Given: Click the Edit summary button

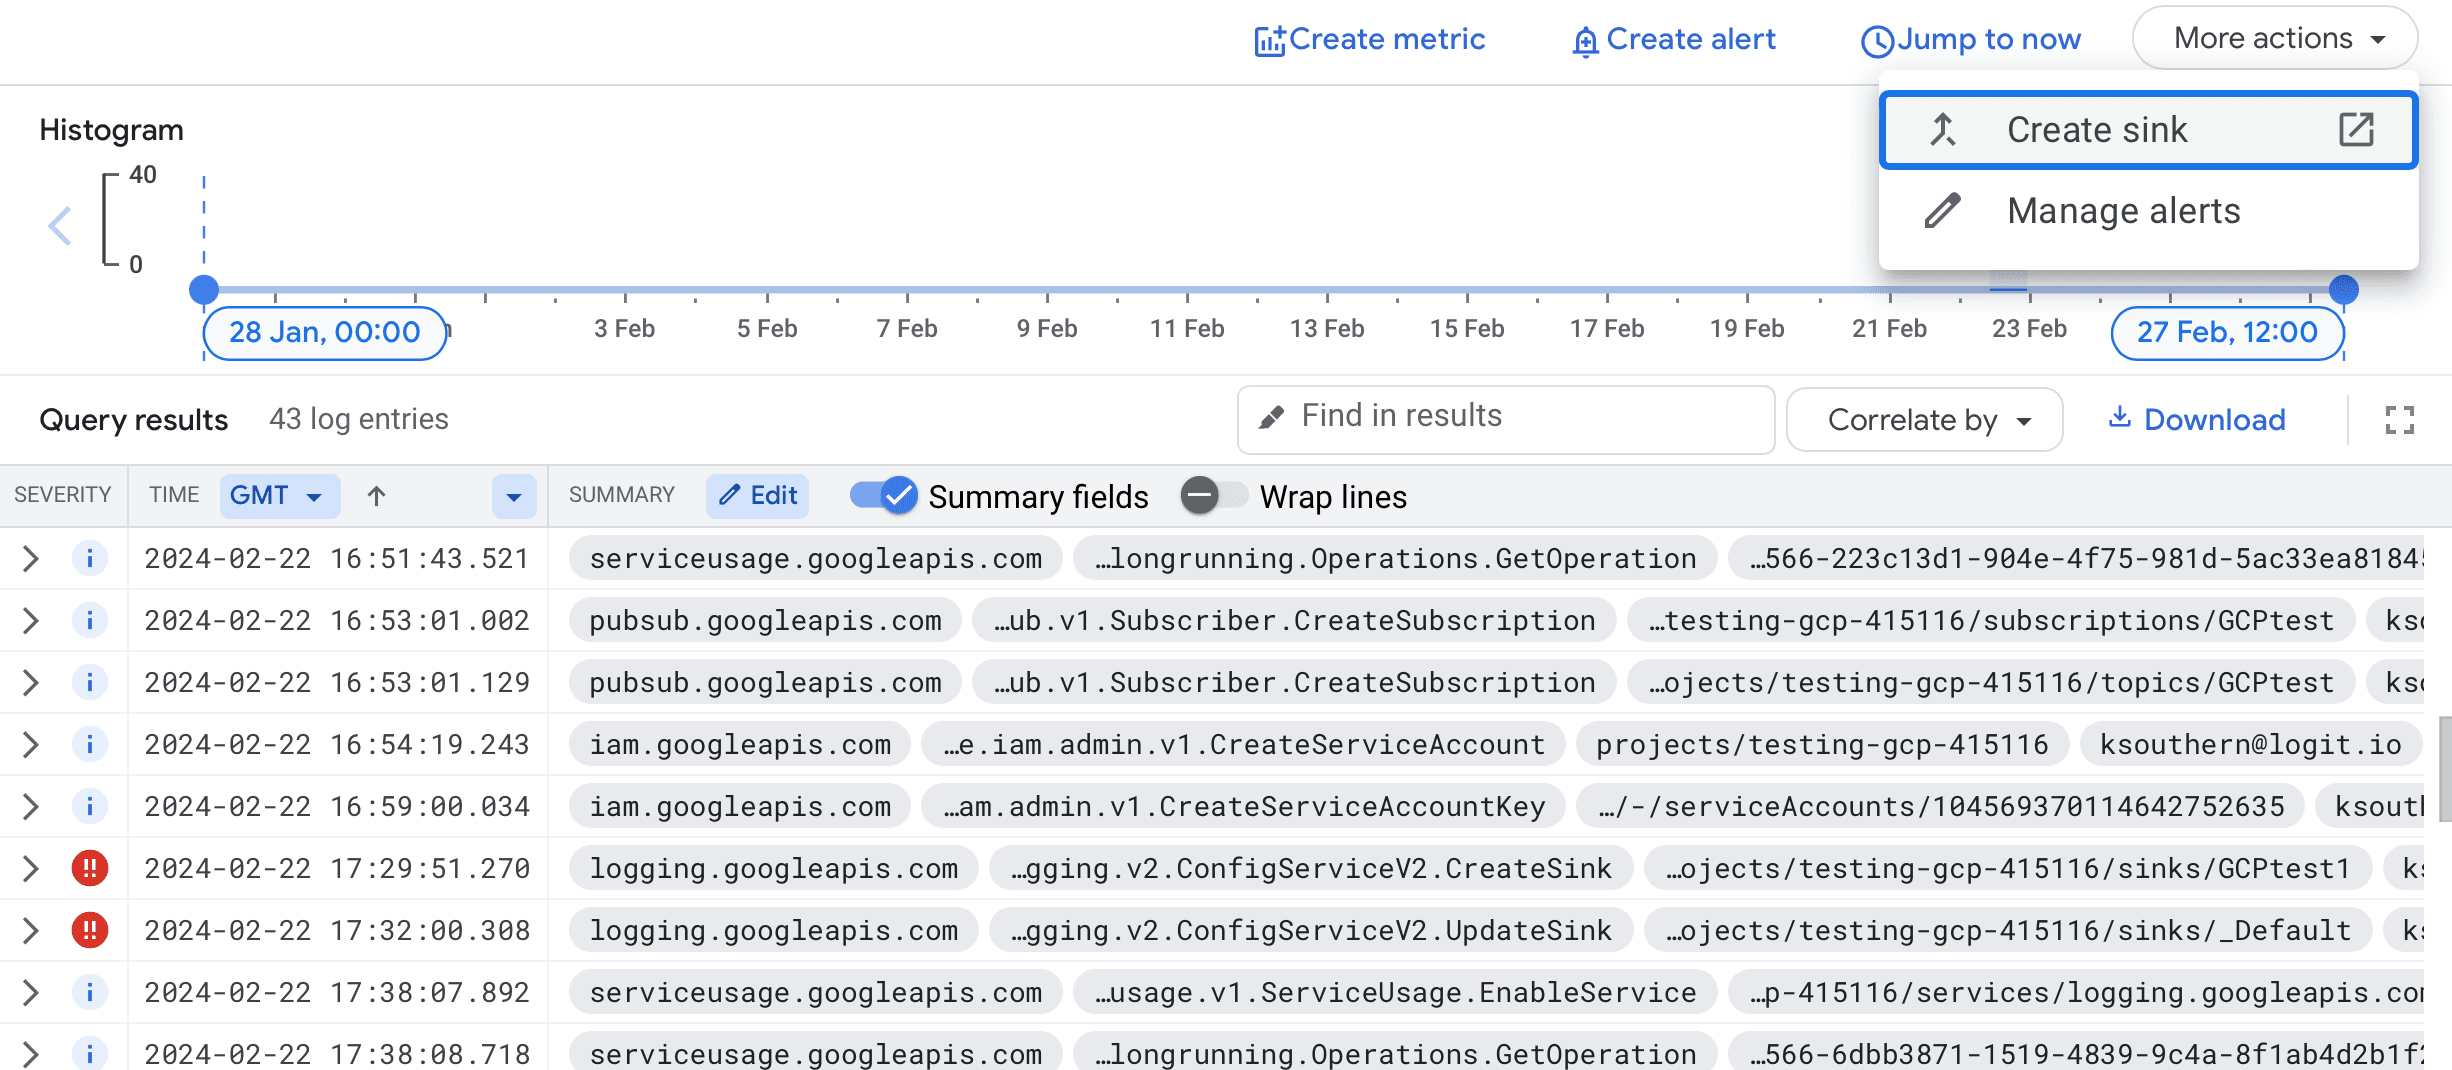Looking at the screenshot, I should point(758,496).
